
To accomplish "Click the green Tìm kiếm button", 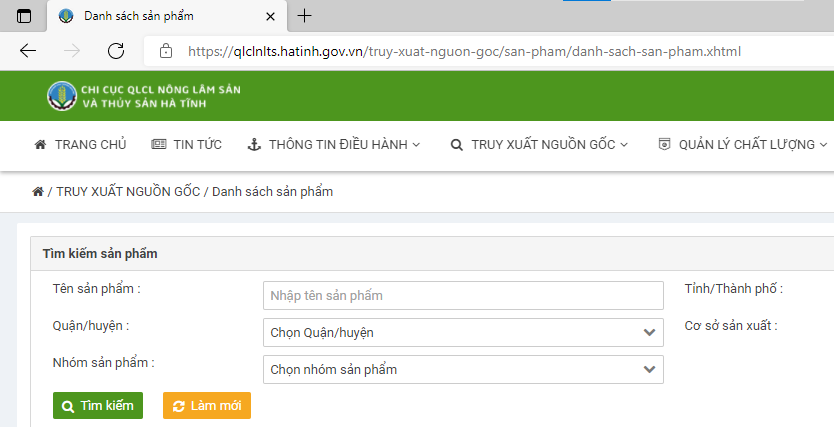I will coord(98,406).
